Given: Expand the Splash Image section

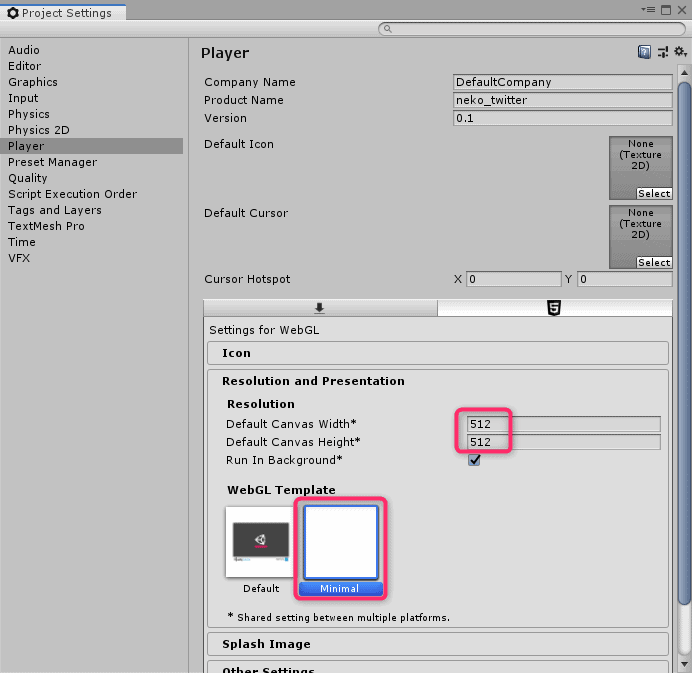Looking at the screenshot, I should tap(437, 644).
